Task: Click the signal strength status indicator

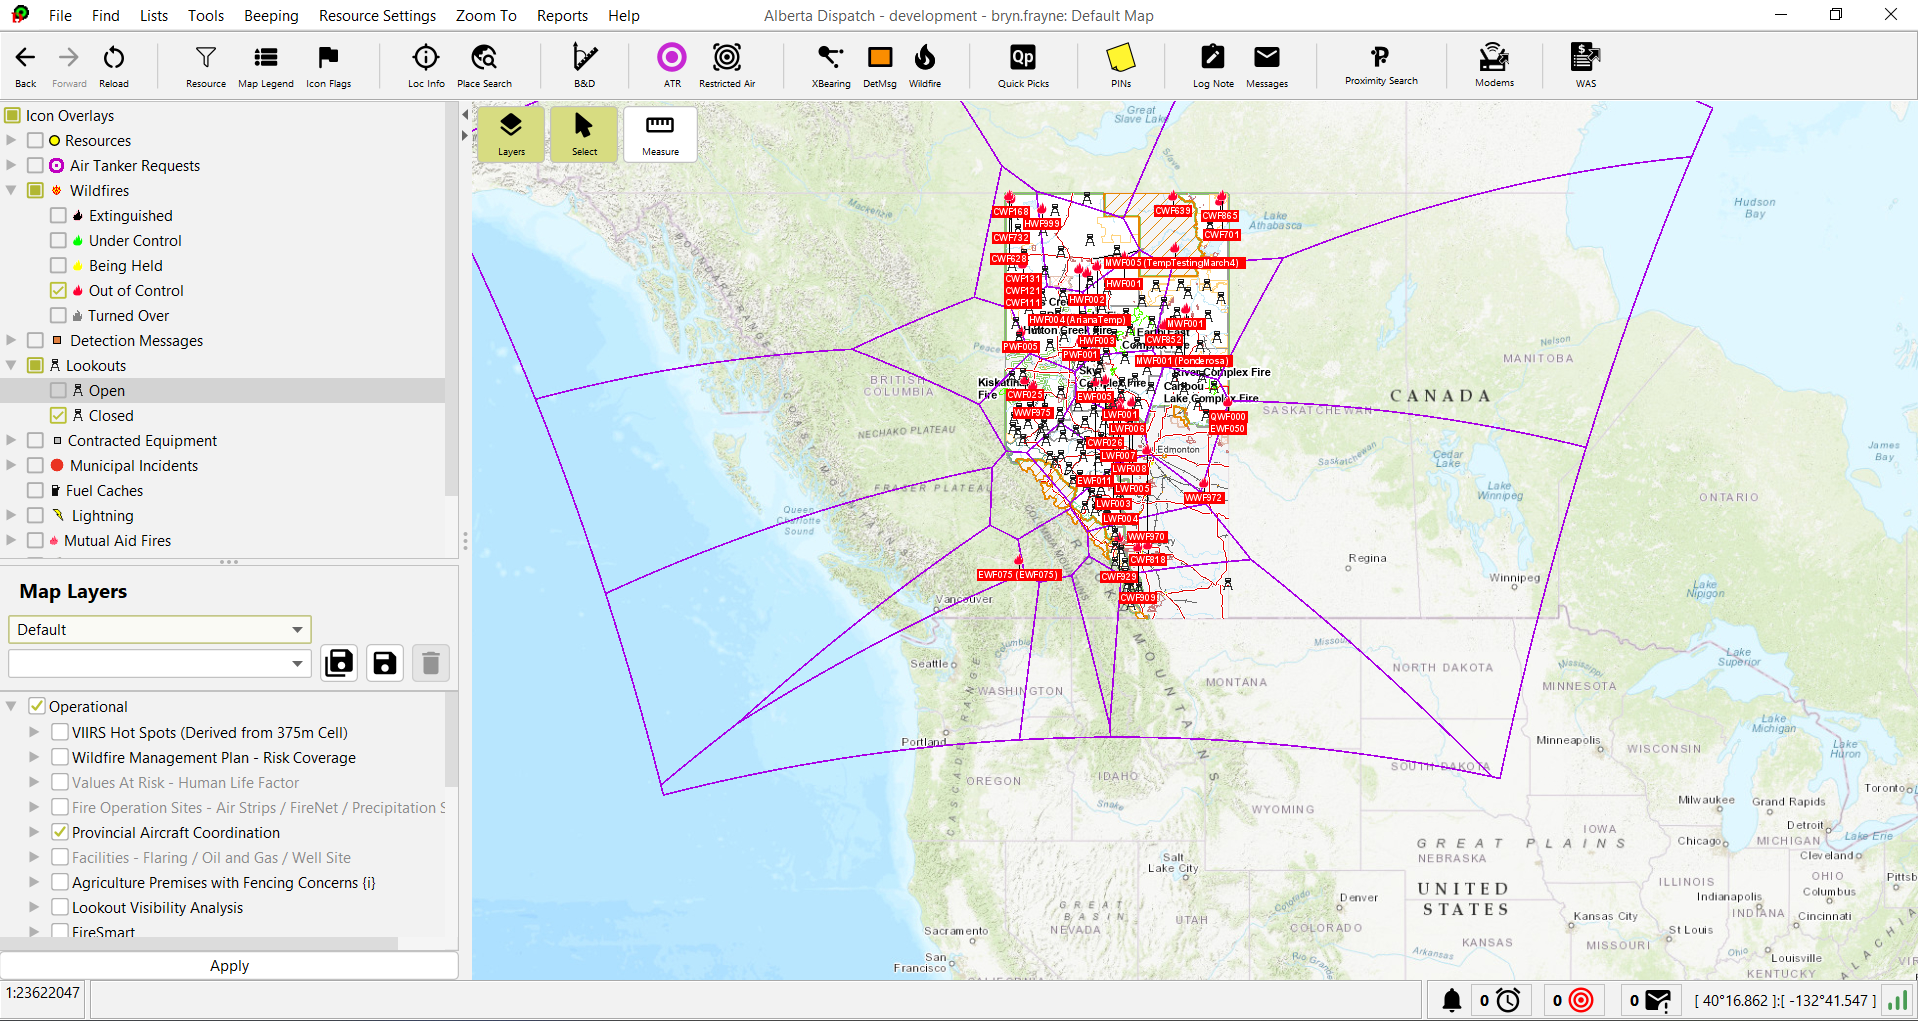Action: pyautogui.click(x=1896, y=1000)
